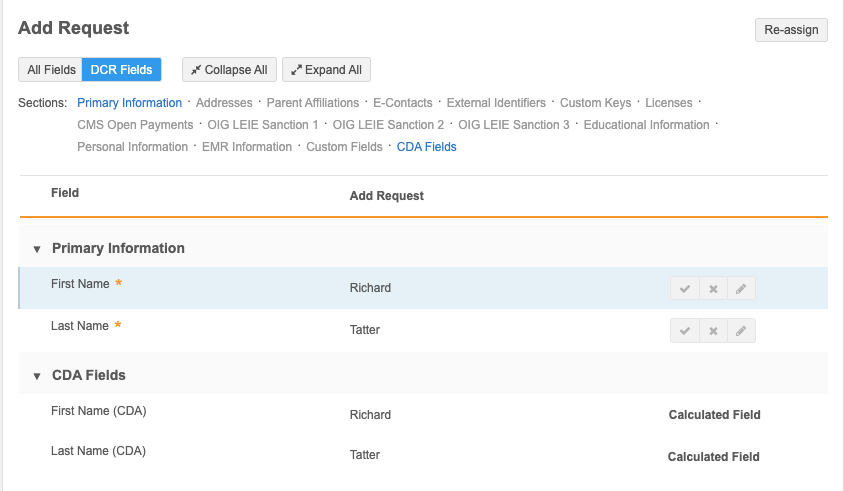
Task: Jump to the Primary Information section link
Action: coord(129,103)
